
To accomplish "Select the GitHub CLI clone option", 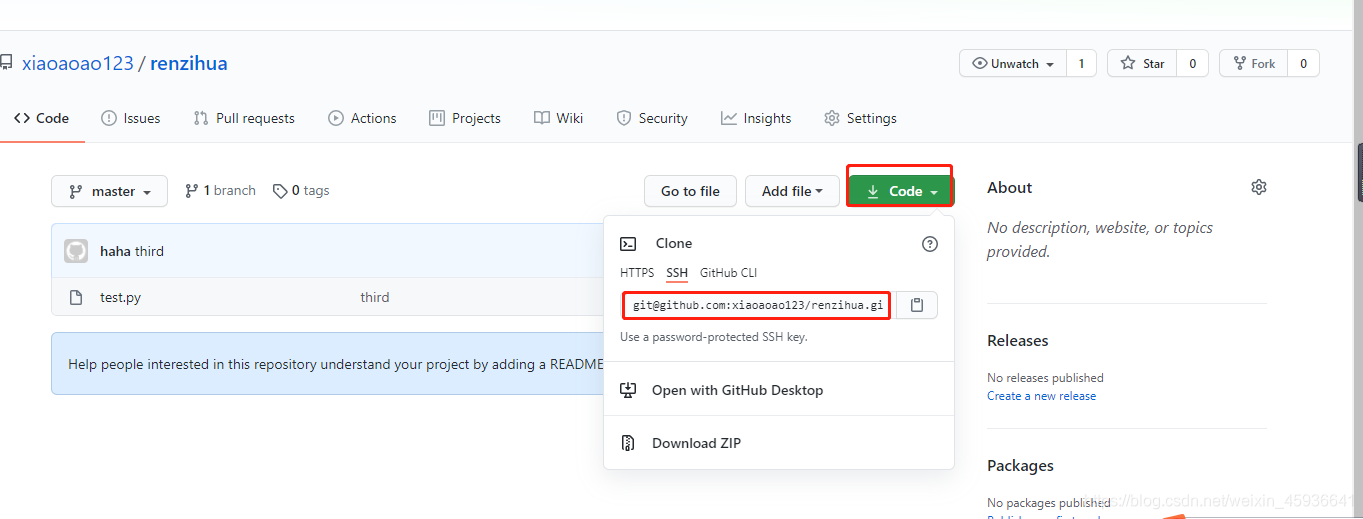I will (729, 273).
